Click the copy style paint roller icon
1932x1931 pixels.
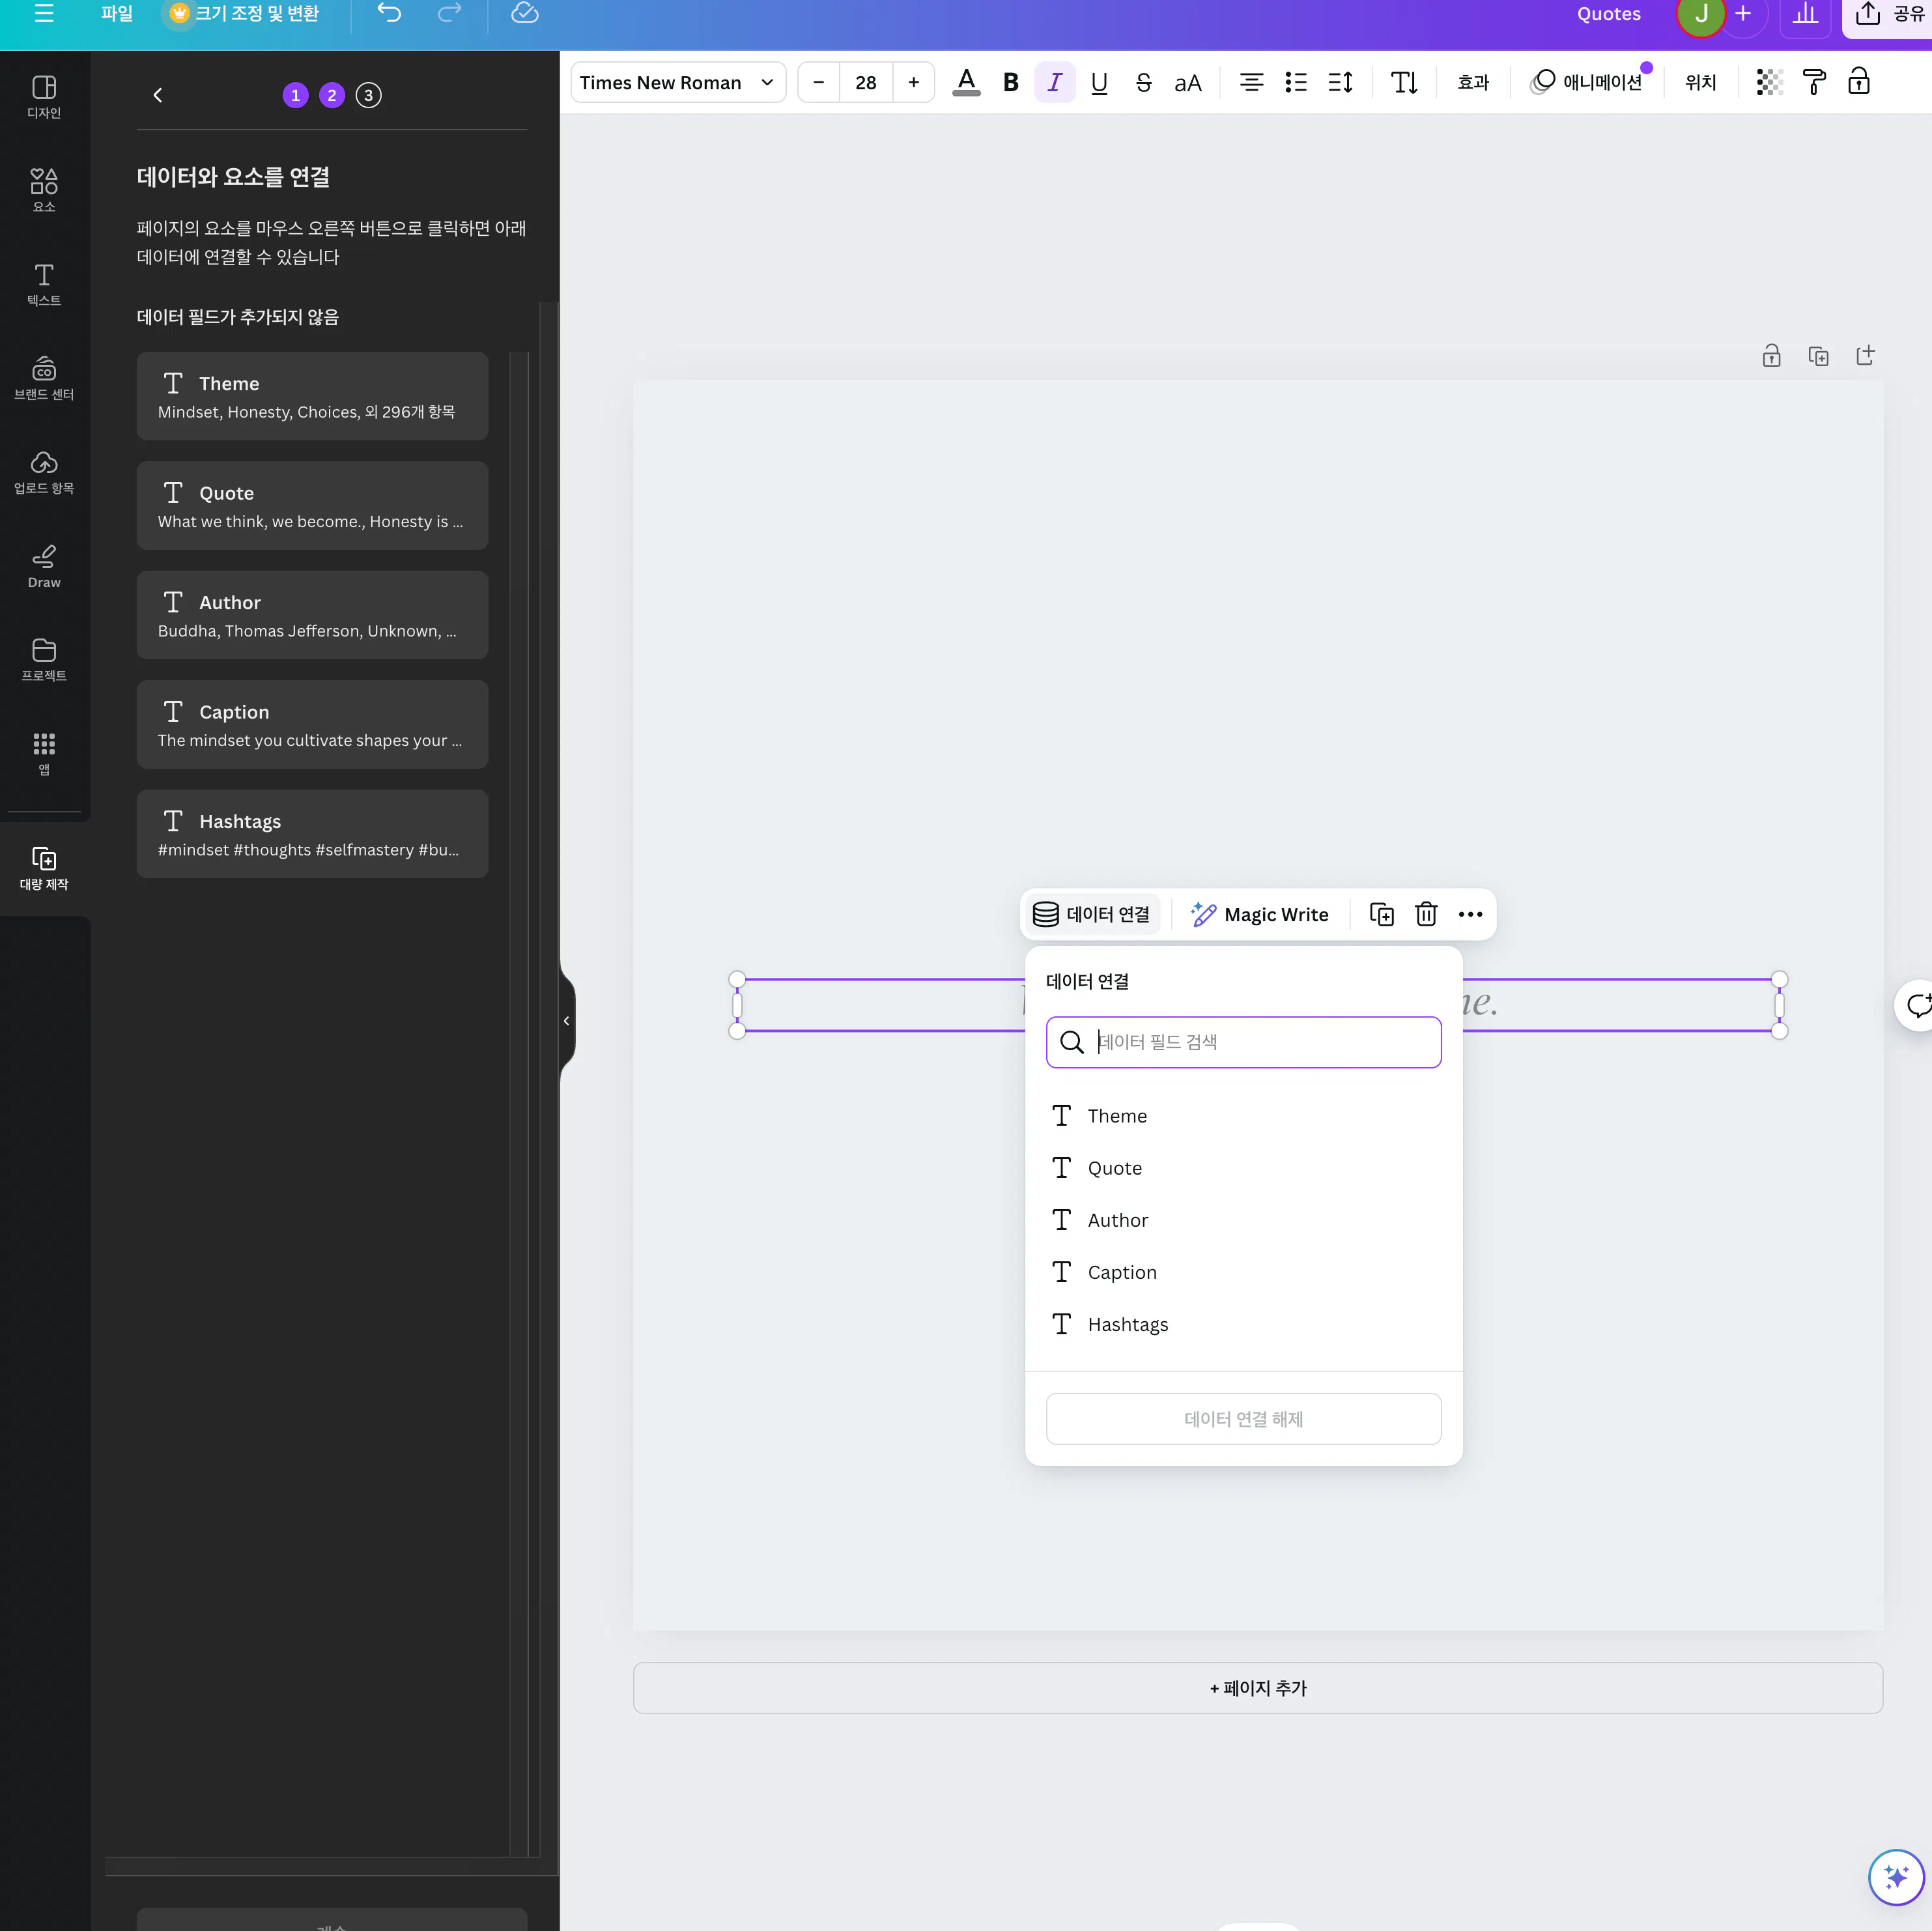click(1813, 82)
